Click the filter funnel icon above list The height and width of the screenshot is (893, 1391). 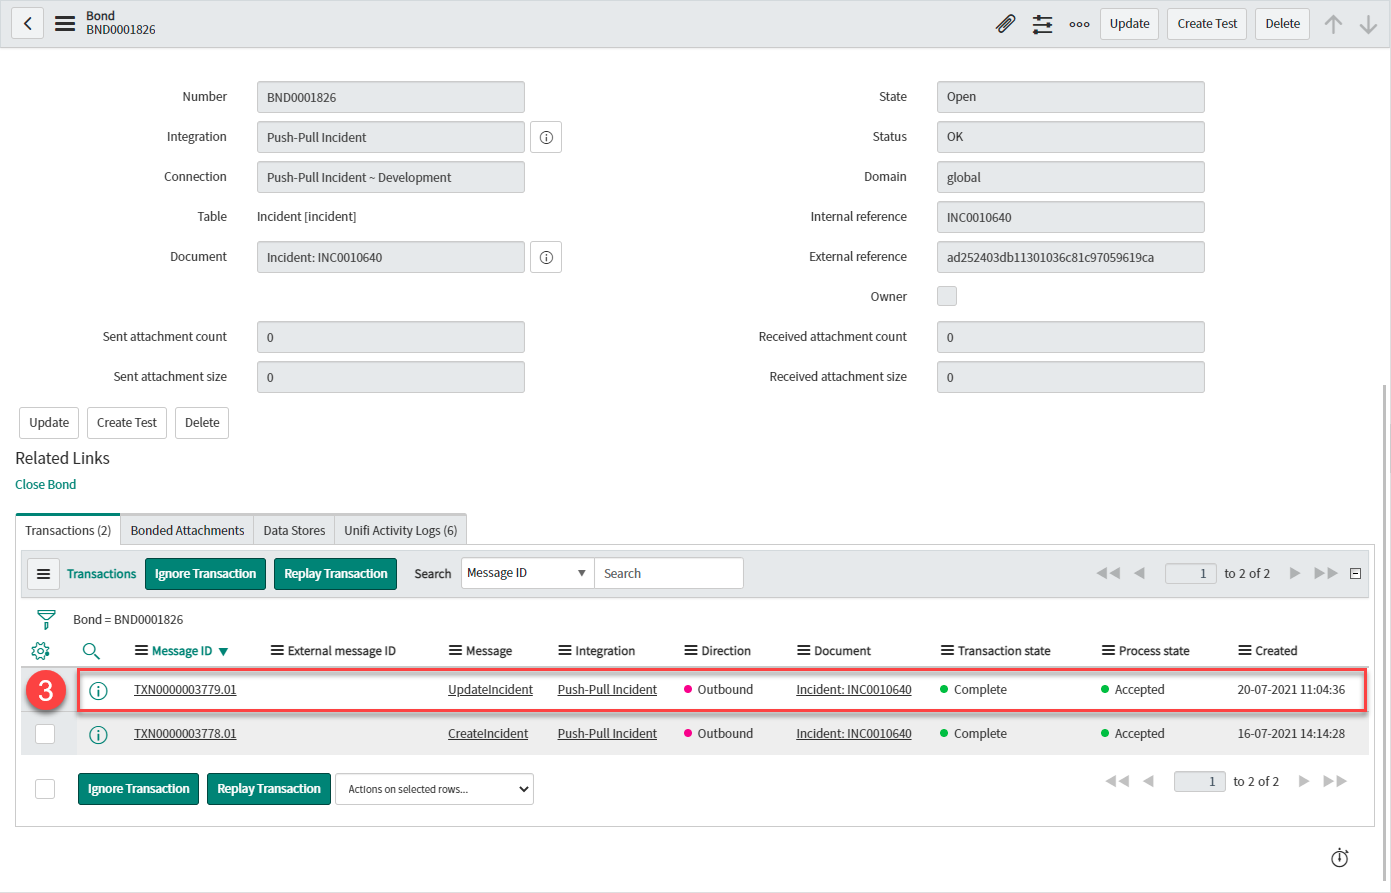tap(46, 620)
